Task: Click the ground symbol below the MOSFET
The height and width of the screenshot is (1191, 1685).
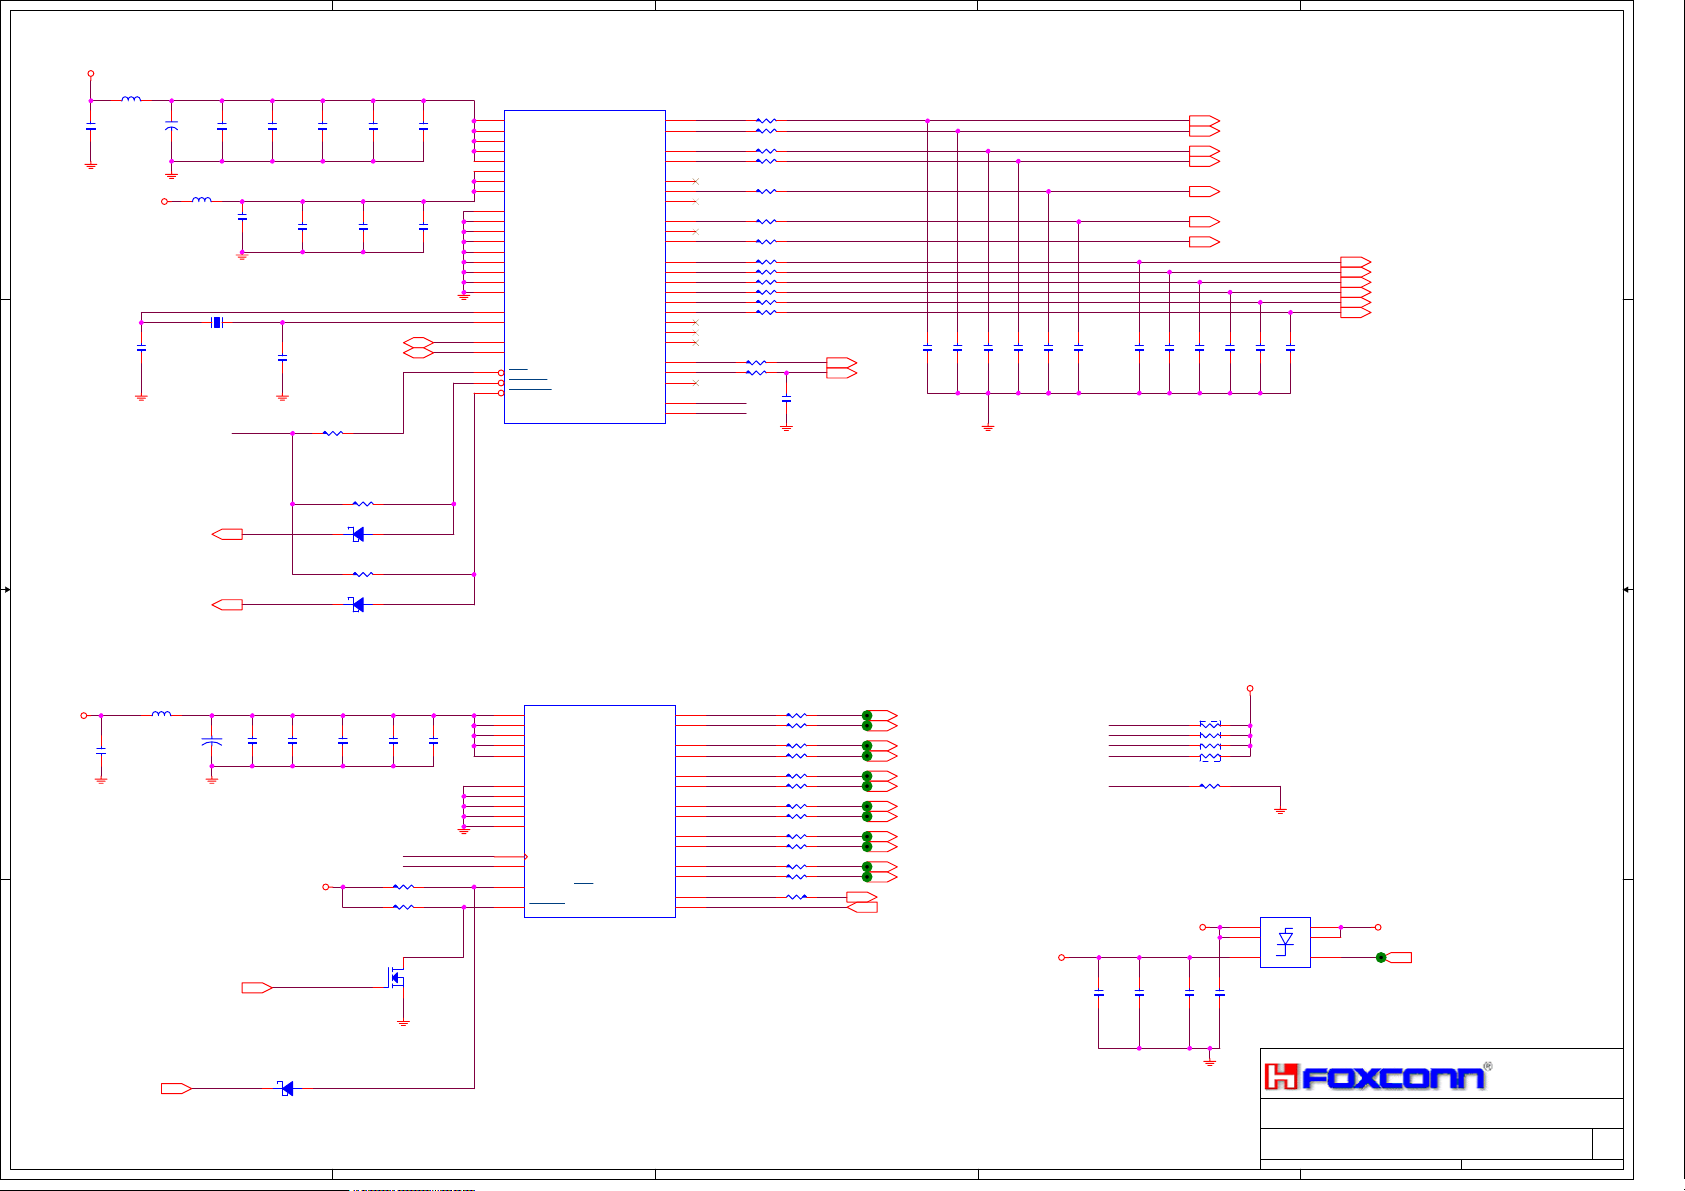Action: (403, 1022)
